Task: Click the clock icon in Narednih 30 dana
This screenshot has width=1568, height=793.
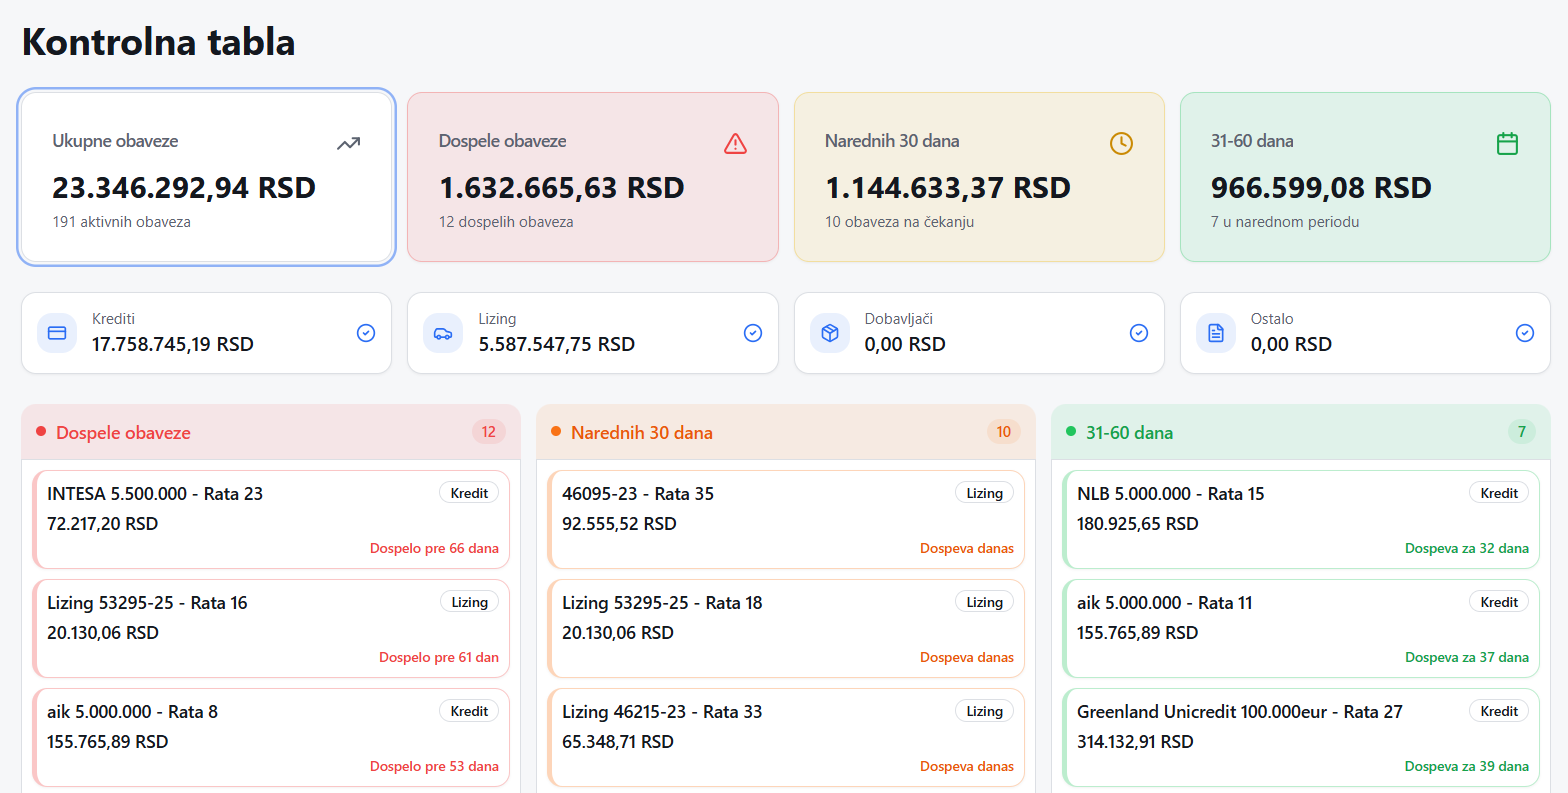Action: tap(1121, 144)
